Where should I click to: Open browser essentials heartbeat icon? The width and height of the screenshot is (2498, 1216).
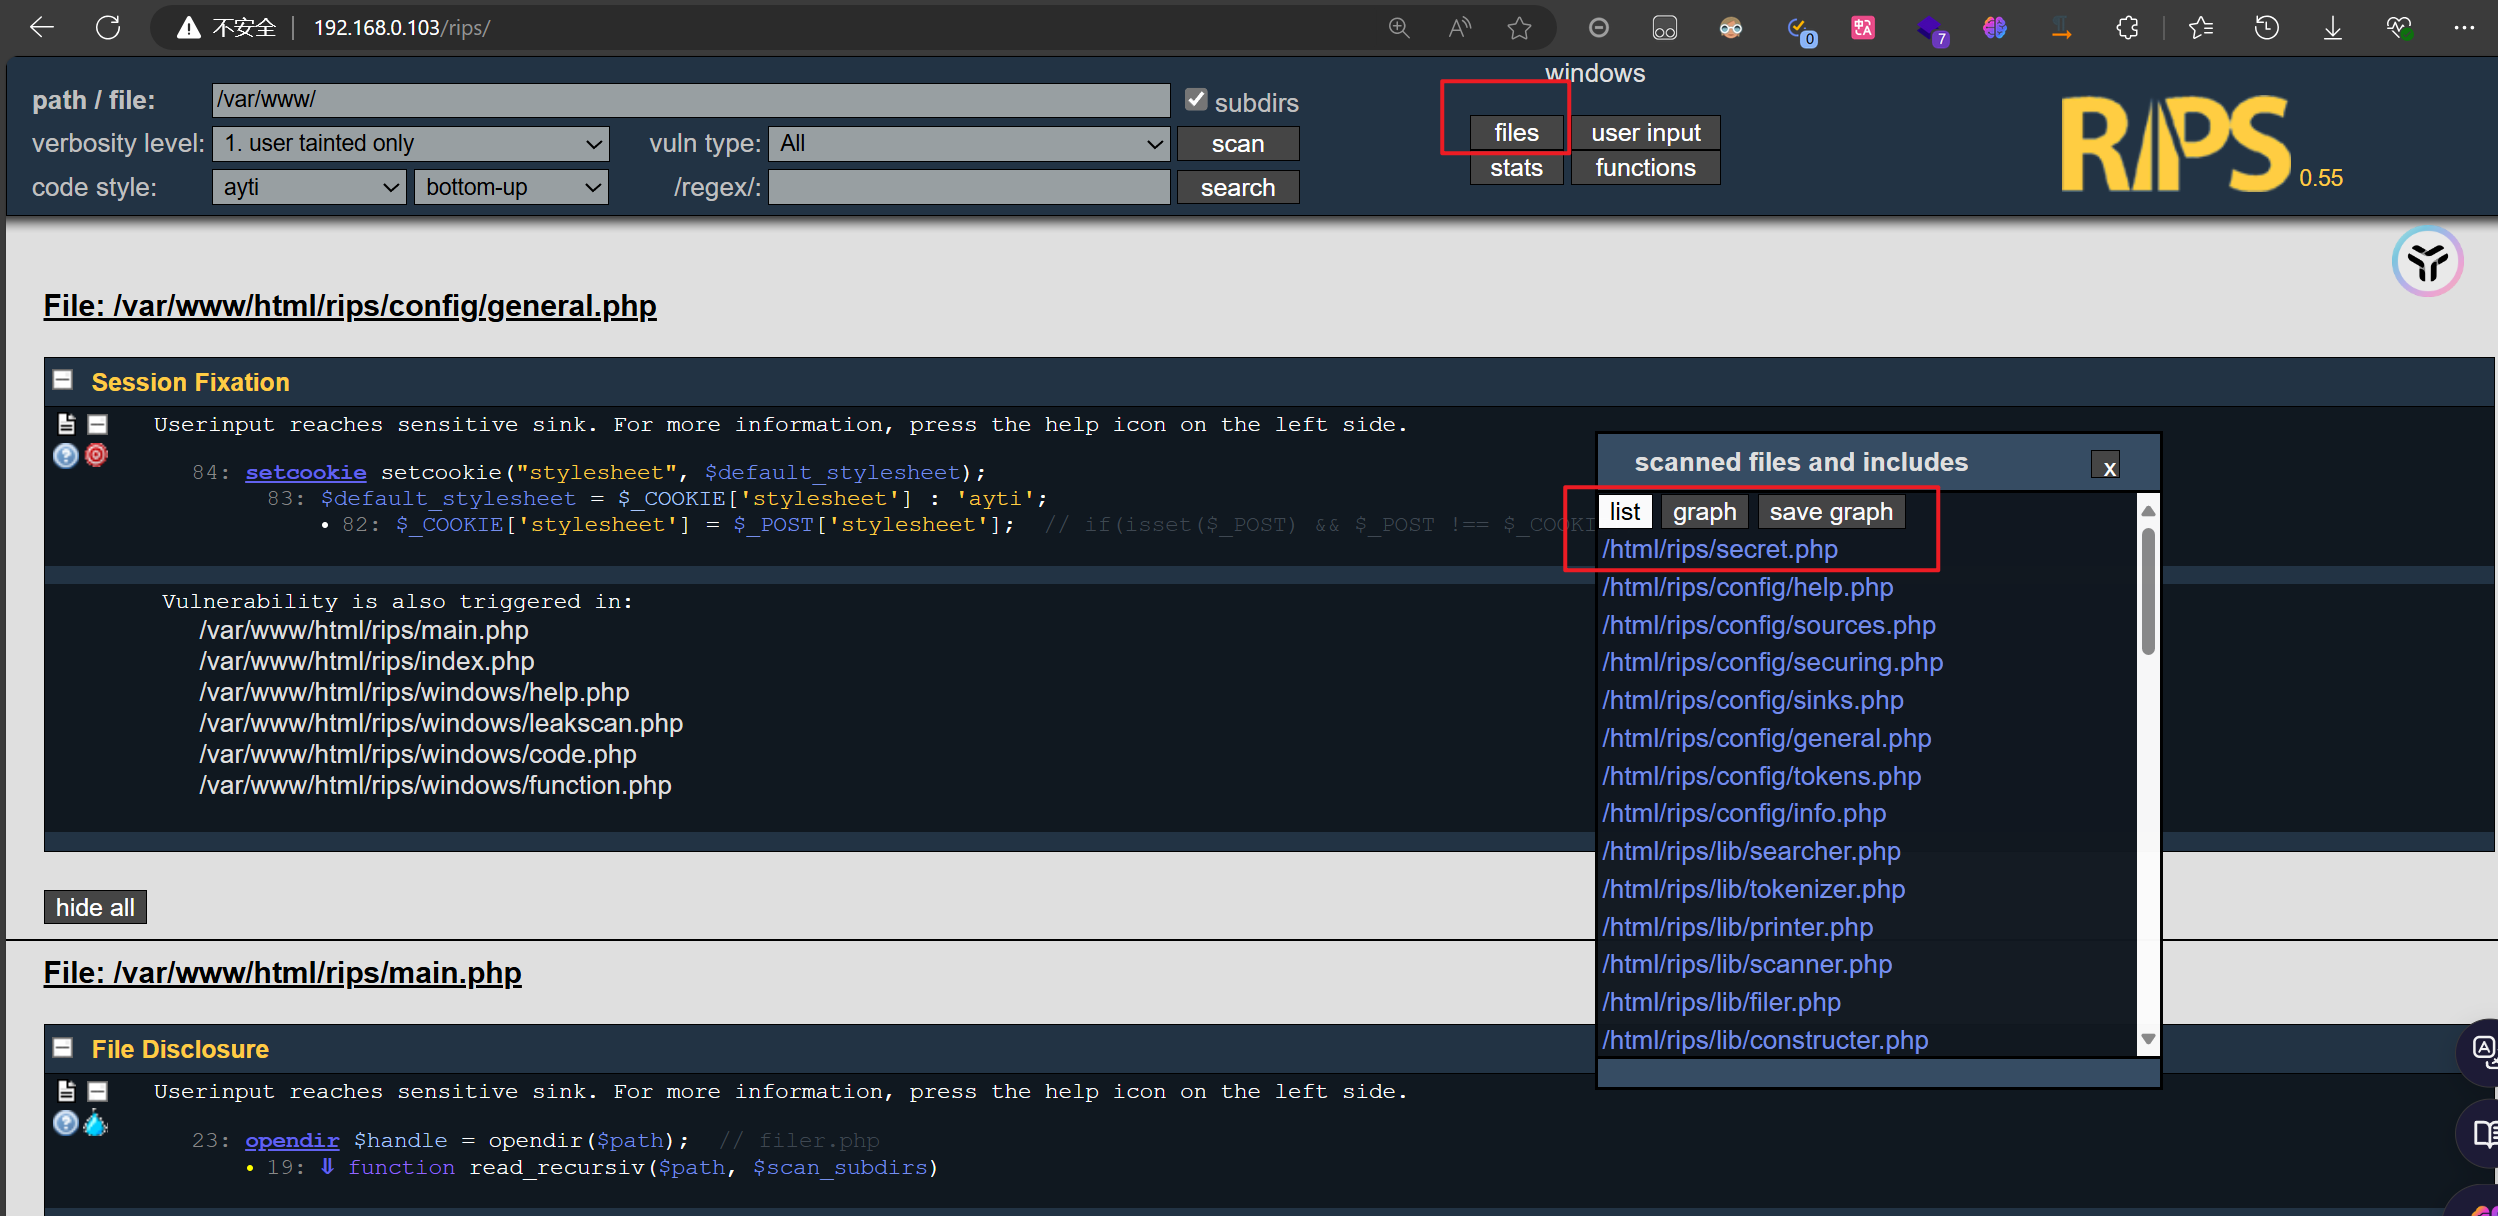click(2399, 28)
